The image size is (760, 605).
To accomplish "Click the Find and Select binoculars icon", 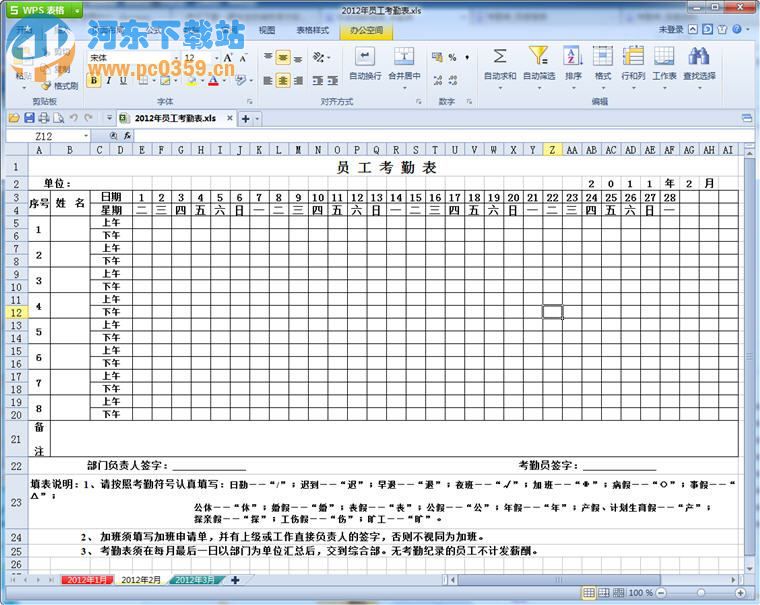I will tap(699, 56).
